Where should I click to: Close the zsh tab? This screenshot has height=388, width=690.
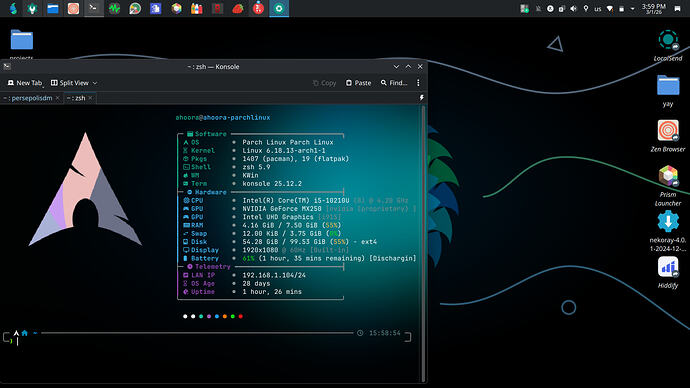tap(90, 98)
